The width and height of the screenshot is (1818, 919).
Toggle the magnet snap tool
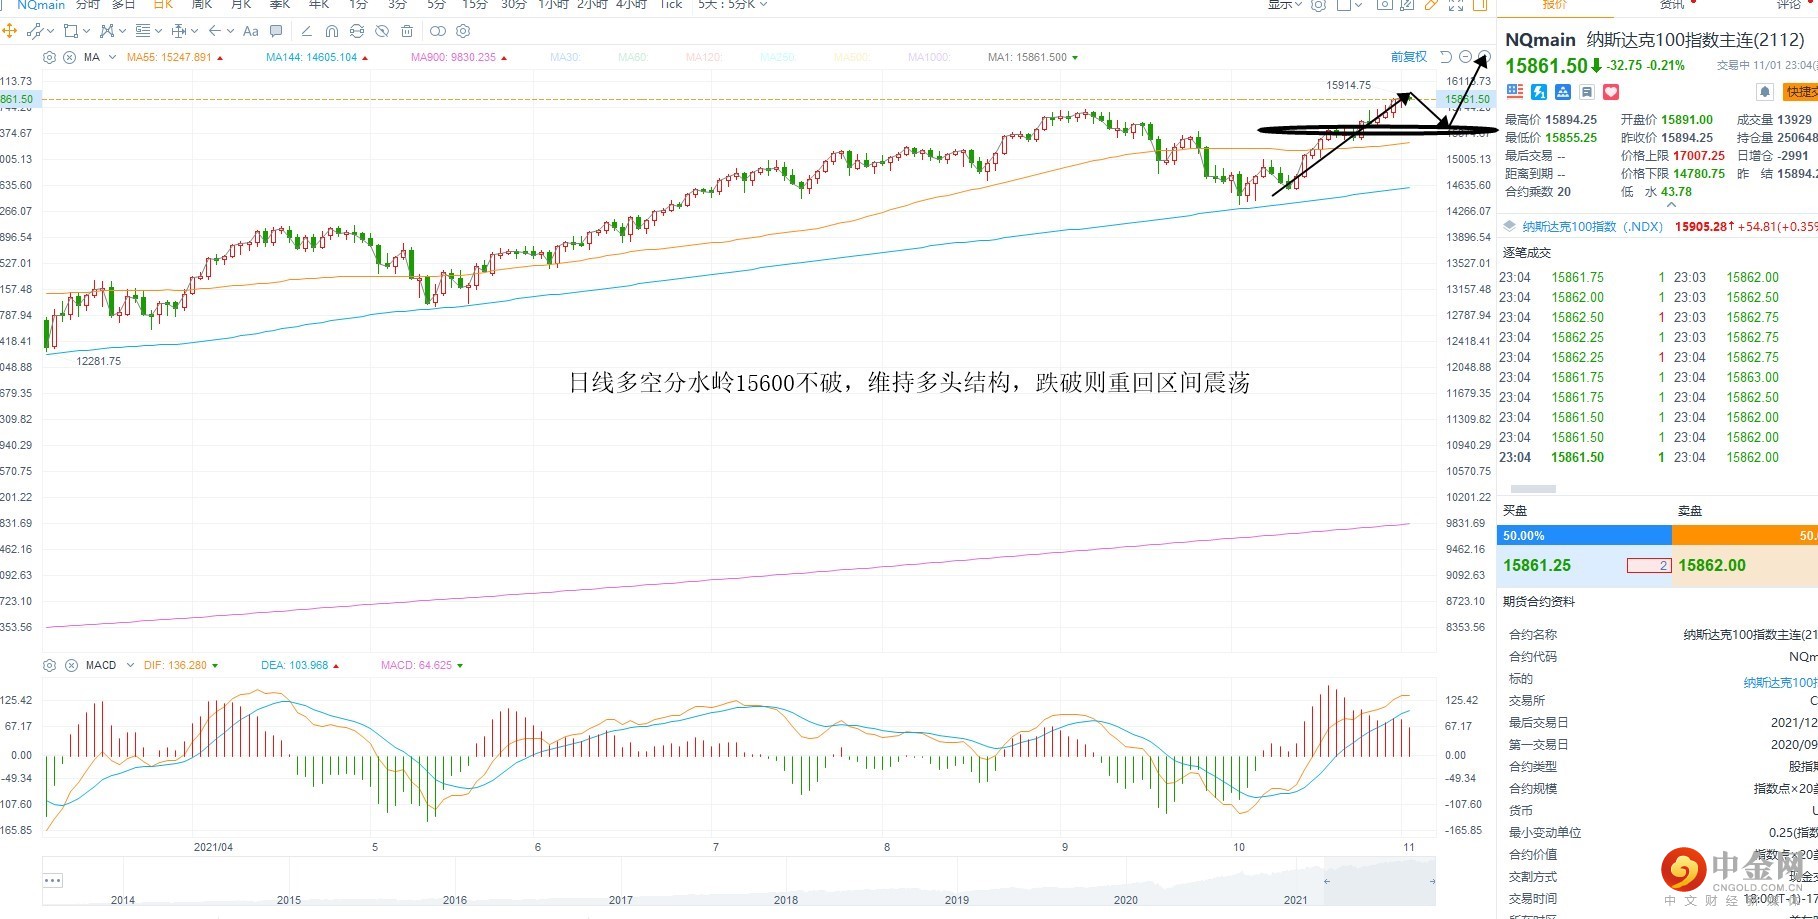332,31
